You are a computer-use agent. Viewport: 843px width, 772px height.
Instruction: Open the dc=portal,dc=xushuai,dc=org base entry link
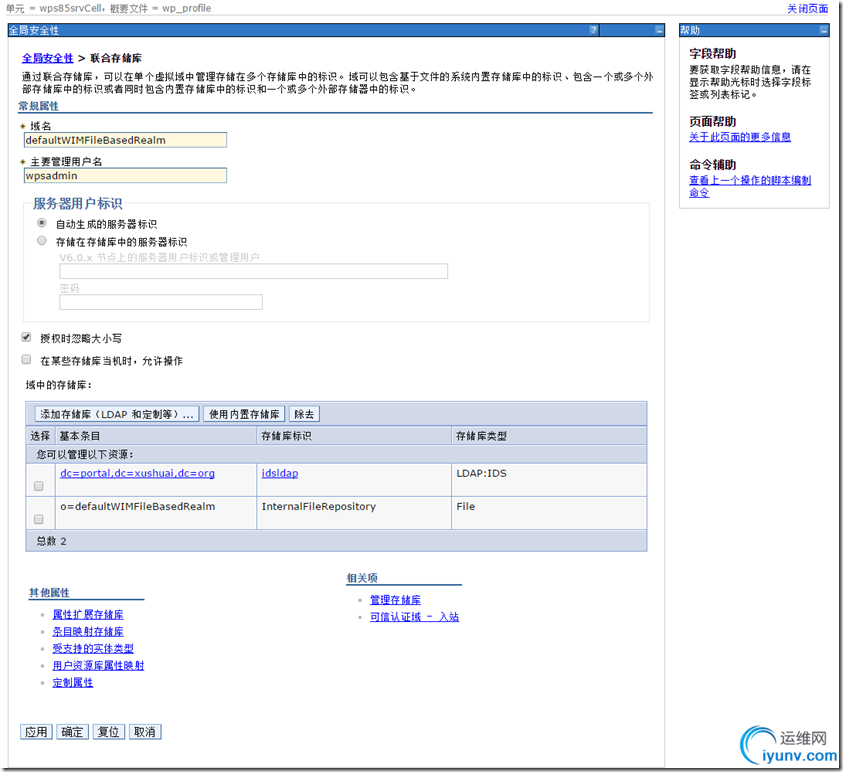(x=137, y=473)
